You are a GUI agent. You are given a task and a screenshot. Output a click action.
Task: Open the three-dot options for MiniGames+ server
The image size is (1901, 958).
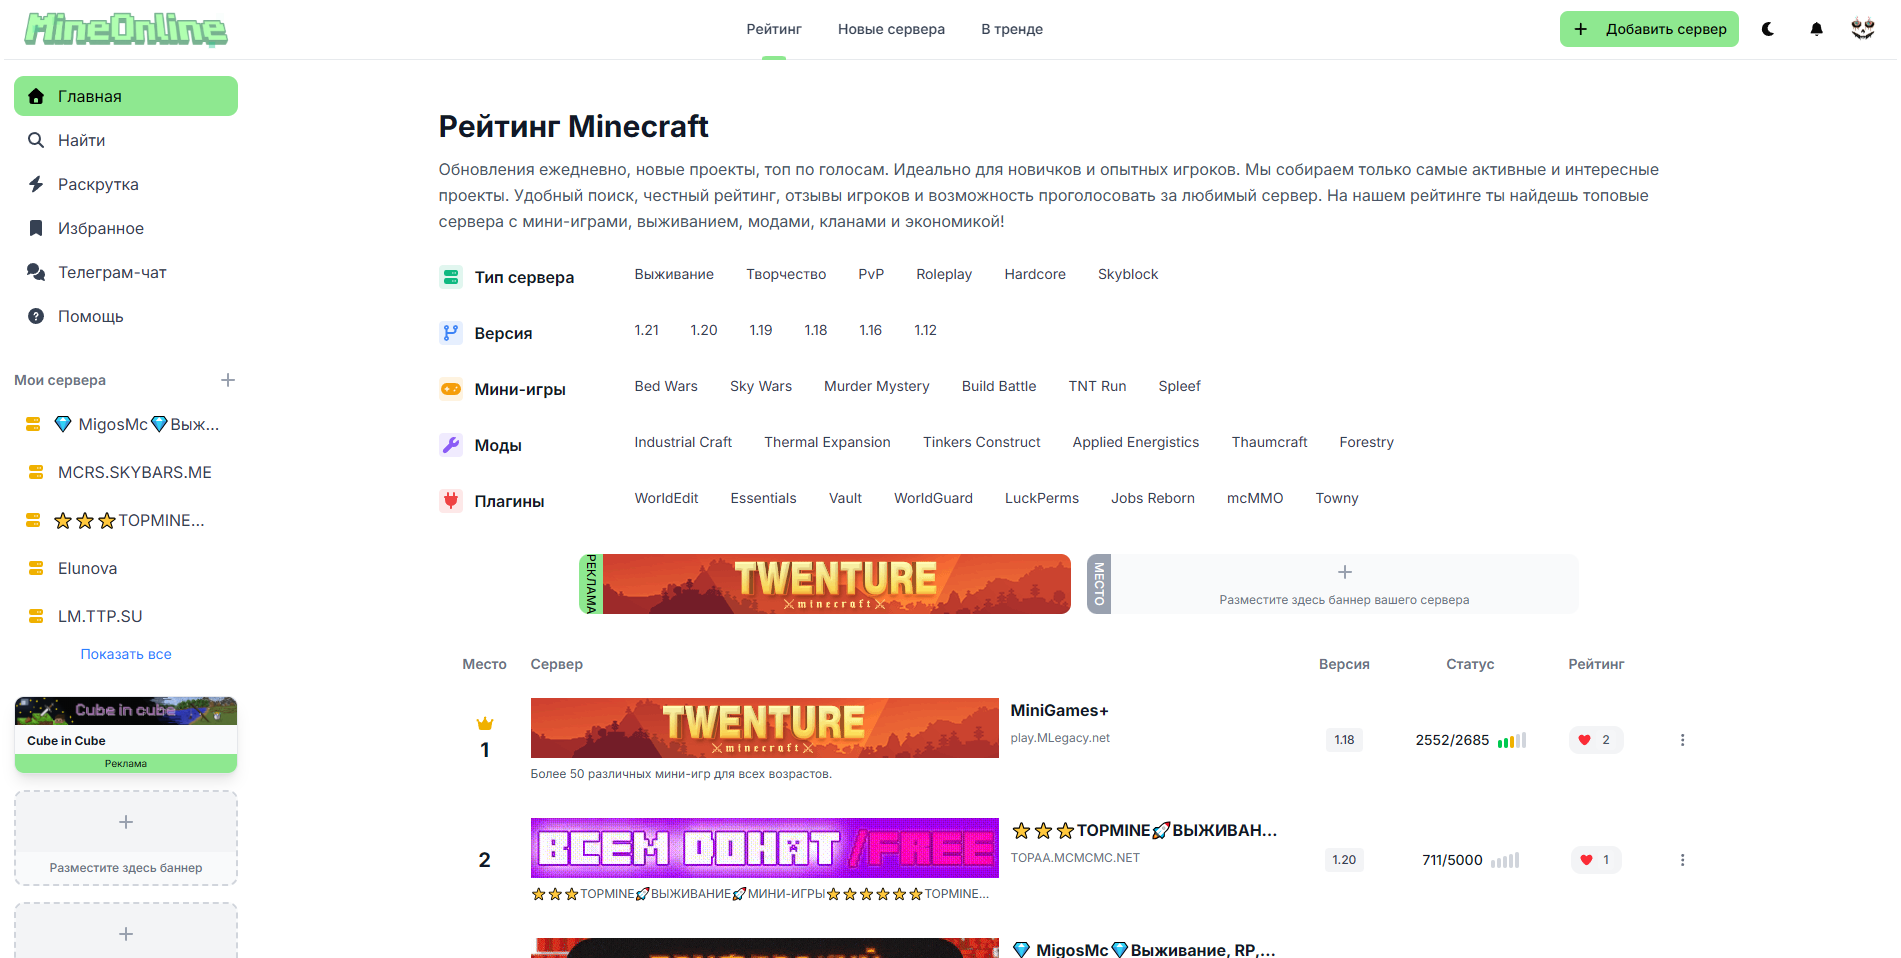click(x=1684, y=740)
